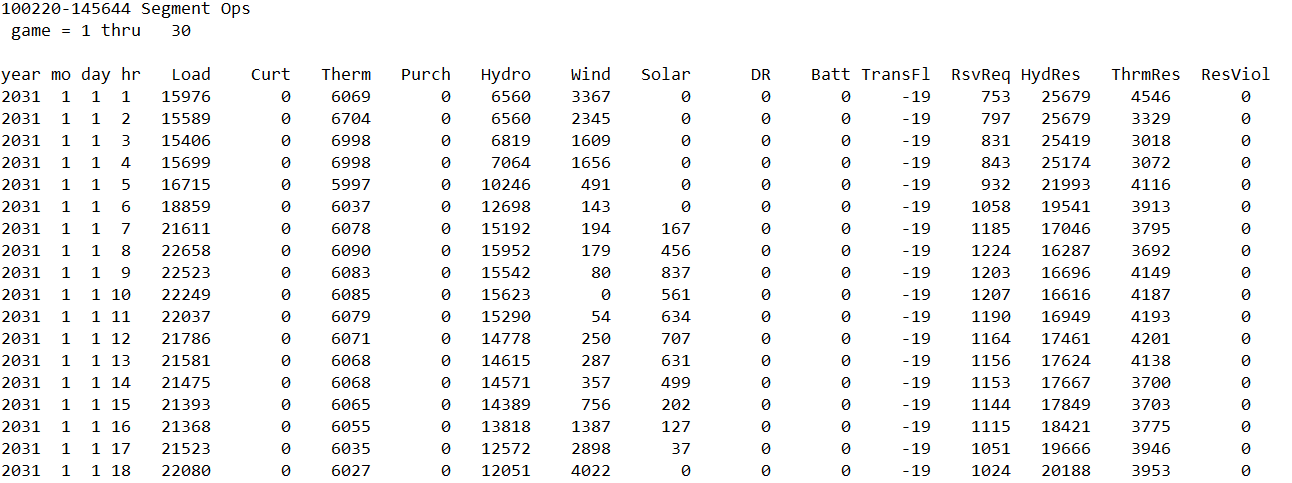1292x483 pixels.
Task: Select the peak Load value 22658
Action: point(185,251)
